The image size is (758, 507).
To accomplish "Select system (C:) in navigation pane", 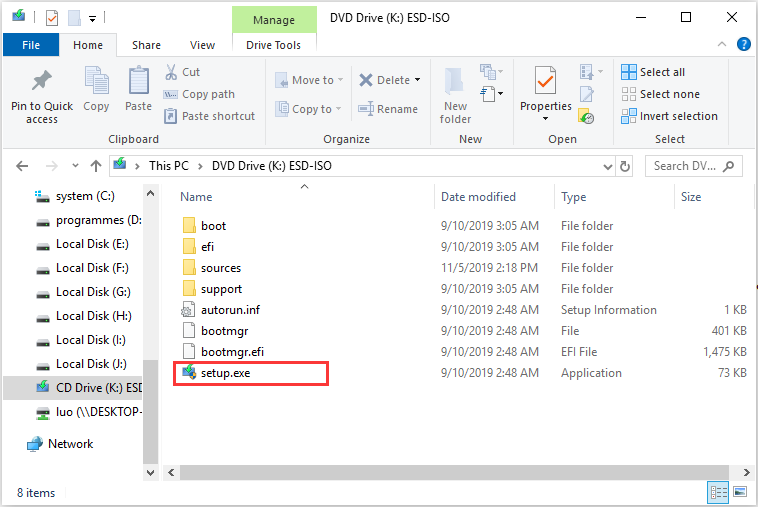I will click(x=85, y=196).
